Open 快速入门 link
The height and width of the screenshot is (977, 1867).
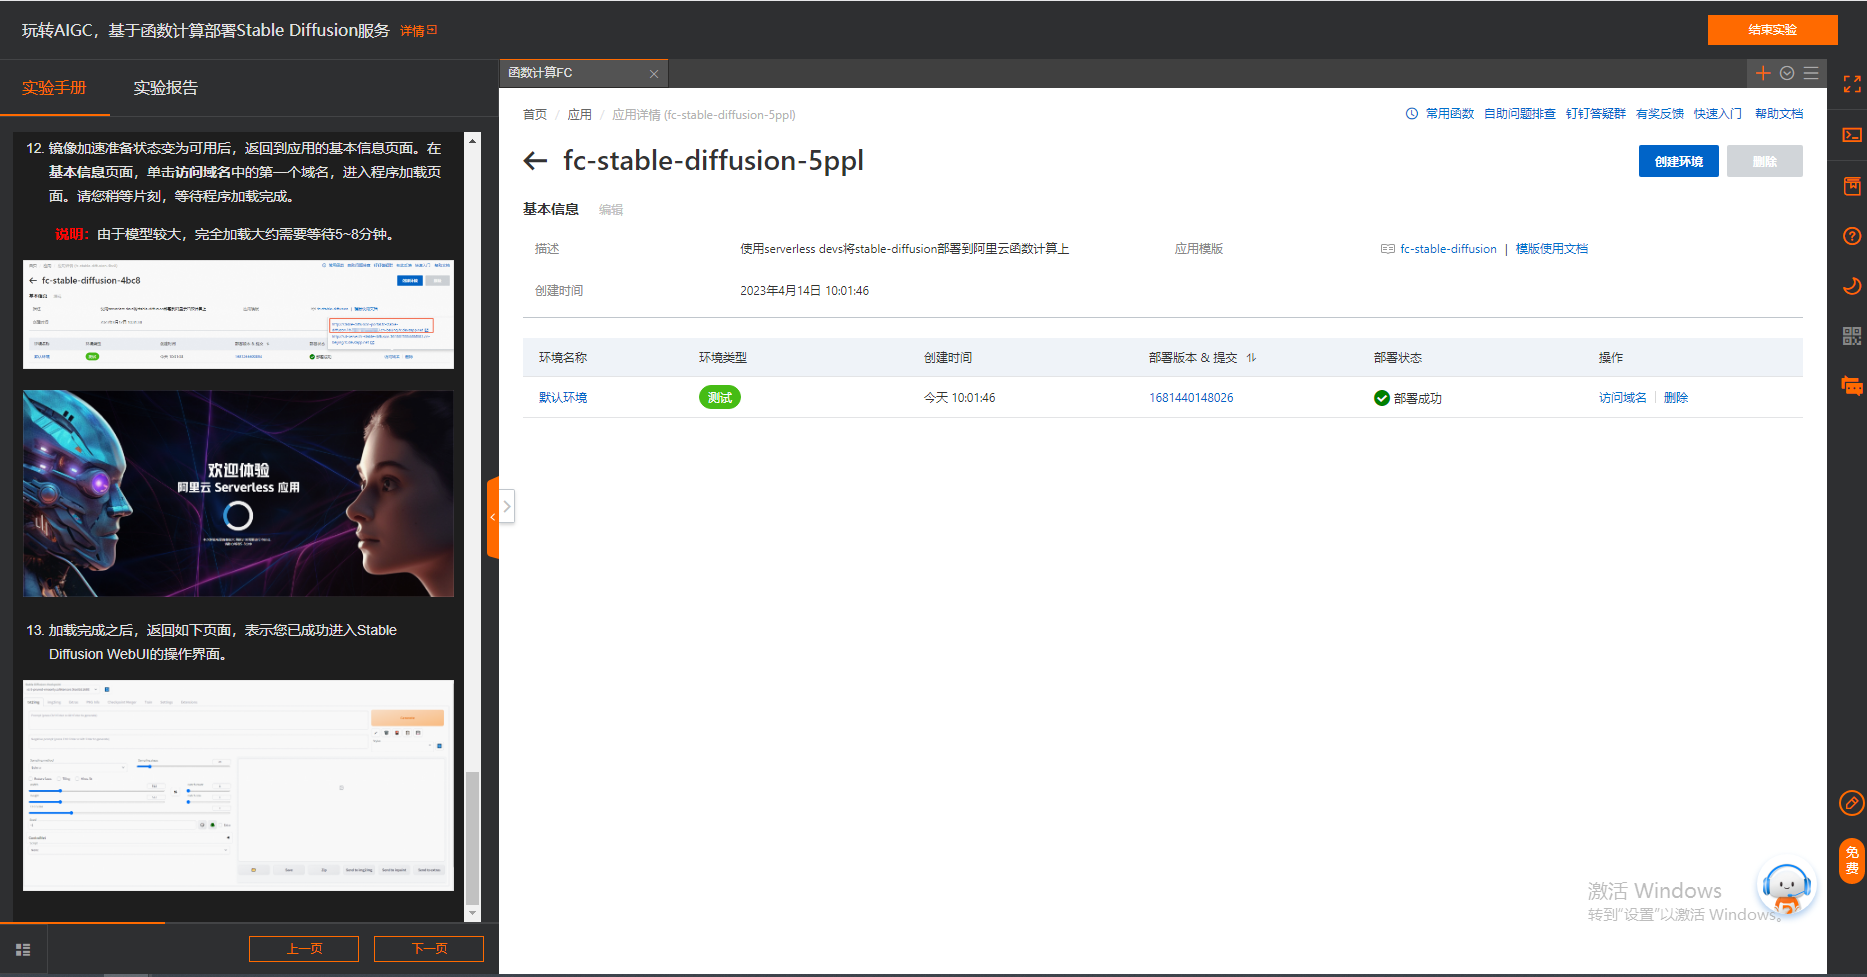tap(1718, 114)
